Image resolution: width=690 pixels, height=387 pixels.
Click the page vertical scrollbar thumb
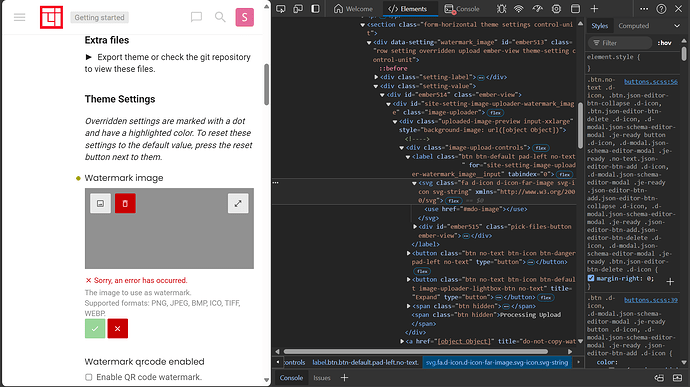[x=266, y=85]
